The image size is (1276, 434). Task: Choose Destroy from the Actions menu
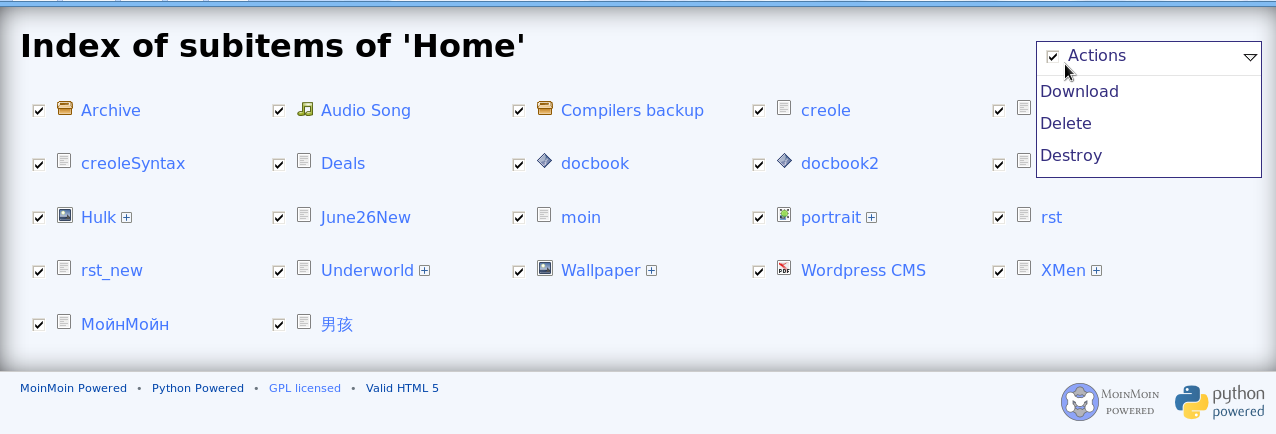(x=1071, y=156)
